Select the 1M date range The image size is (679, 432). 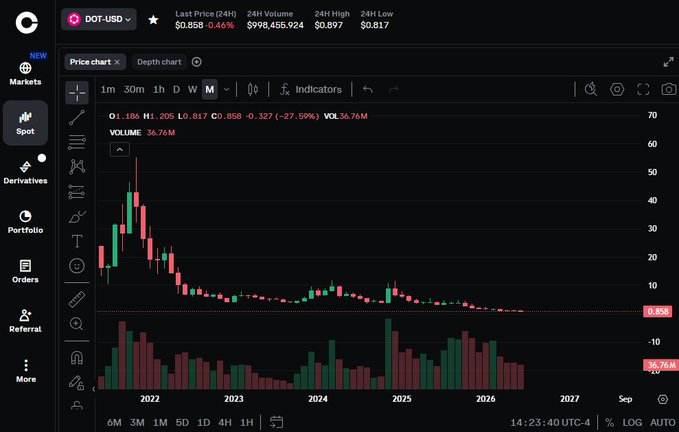tap(160, 422)
